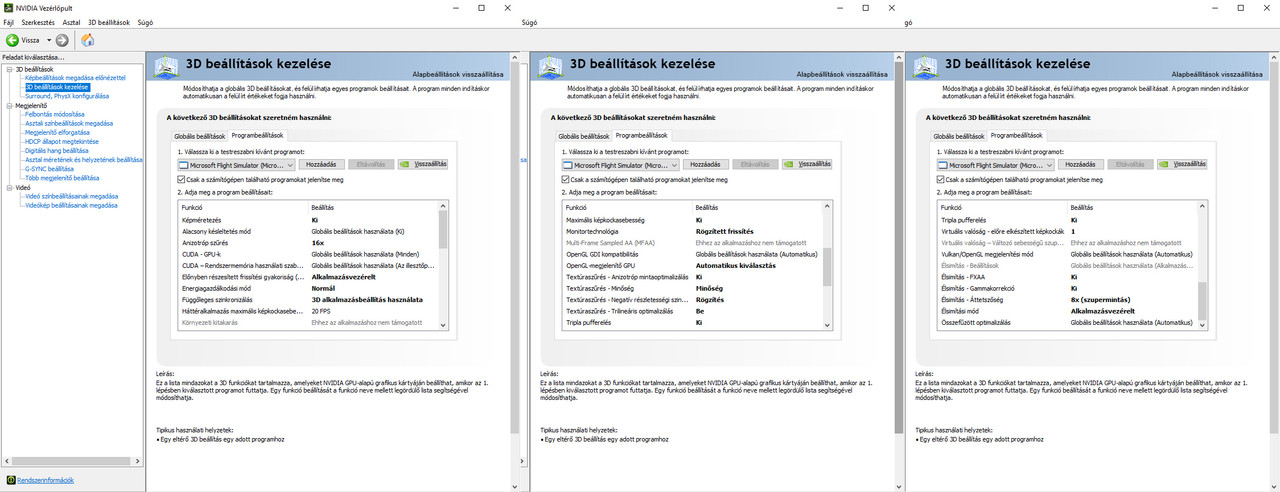Click the Home house icon in toolbar
The image size is (1280, 492).
point(88,40)
